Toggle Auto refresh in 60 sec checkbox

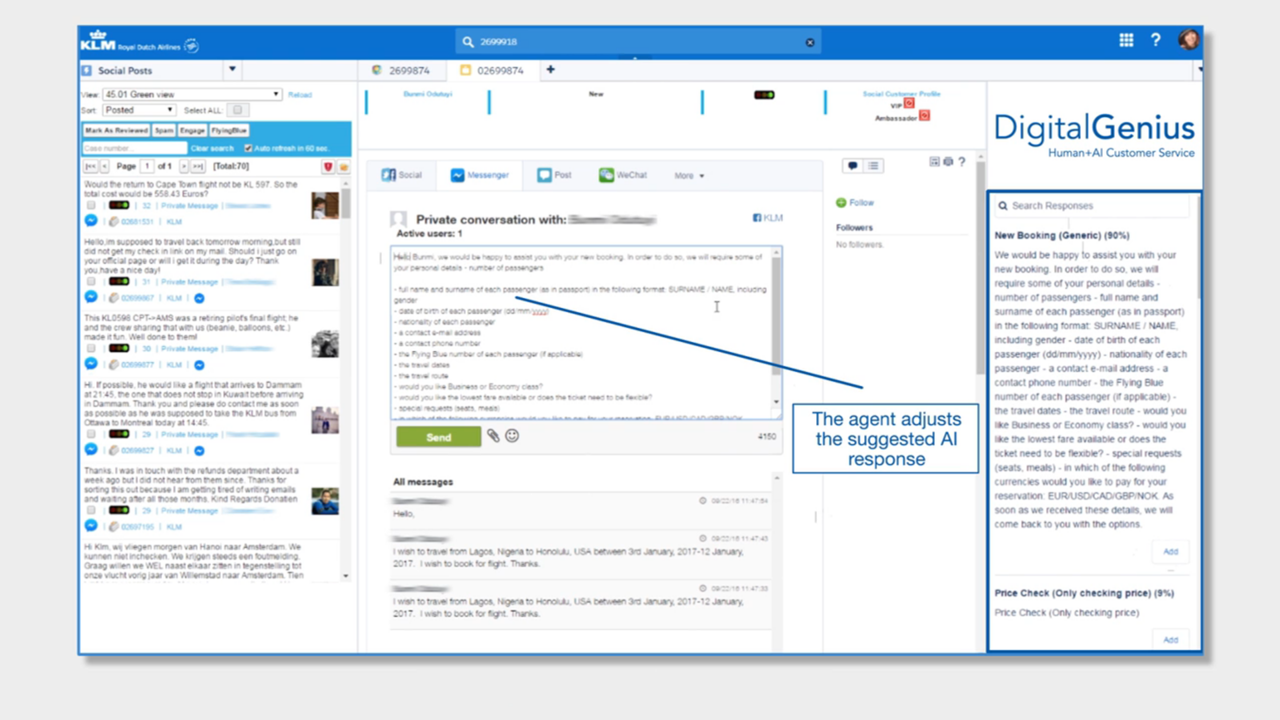tap(249, 148)
